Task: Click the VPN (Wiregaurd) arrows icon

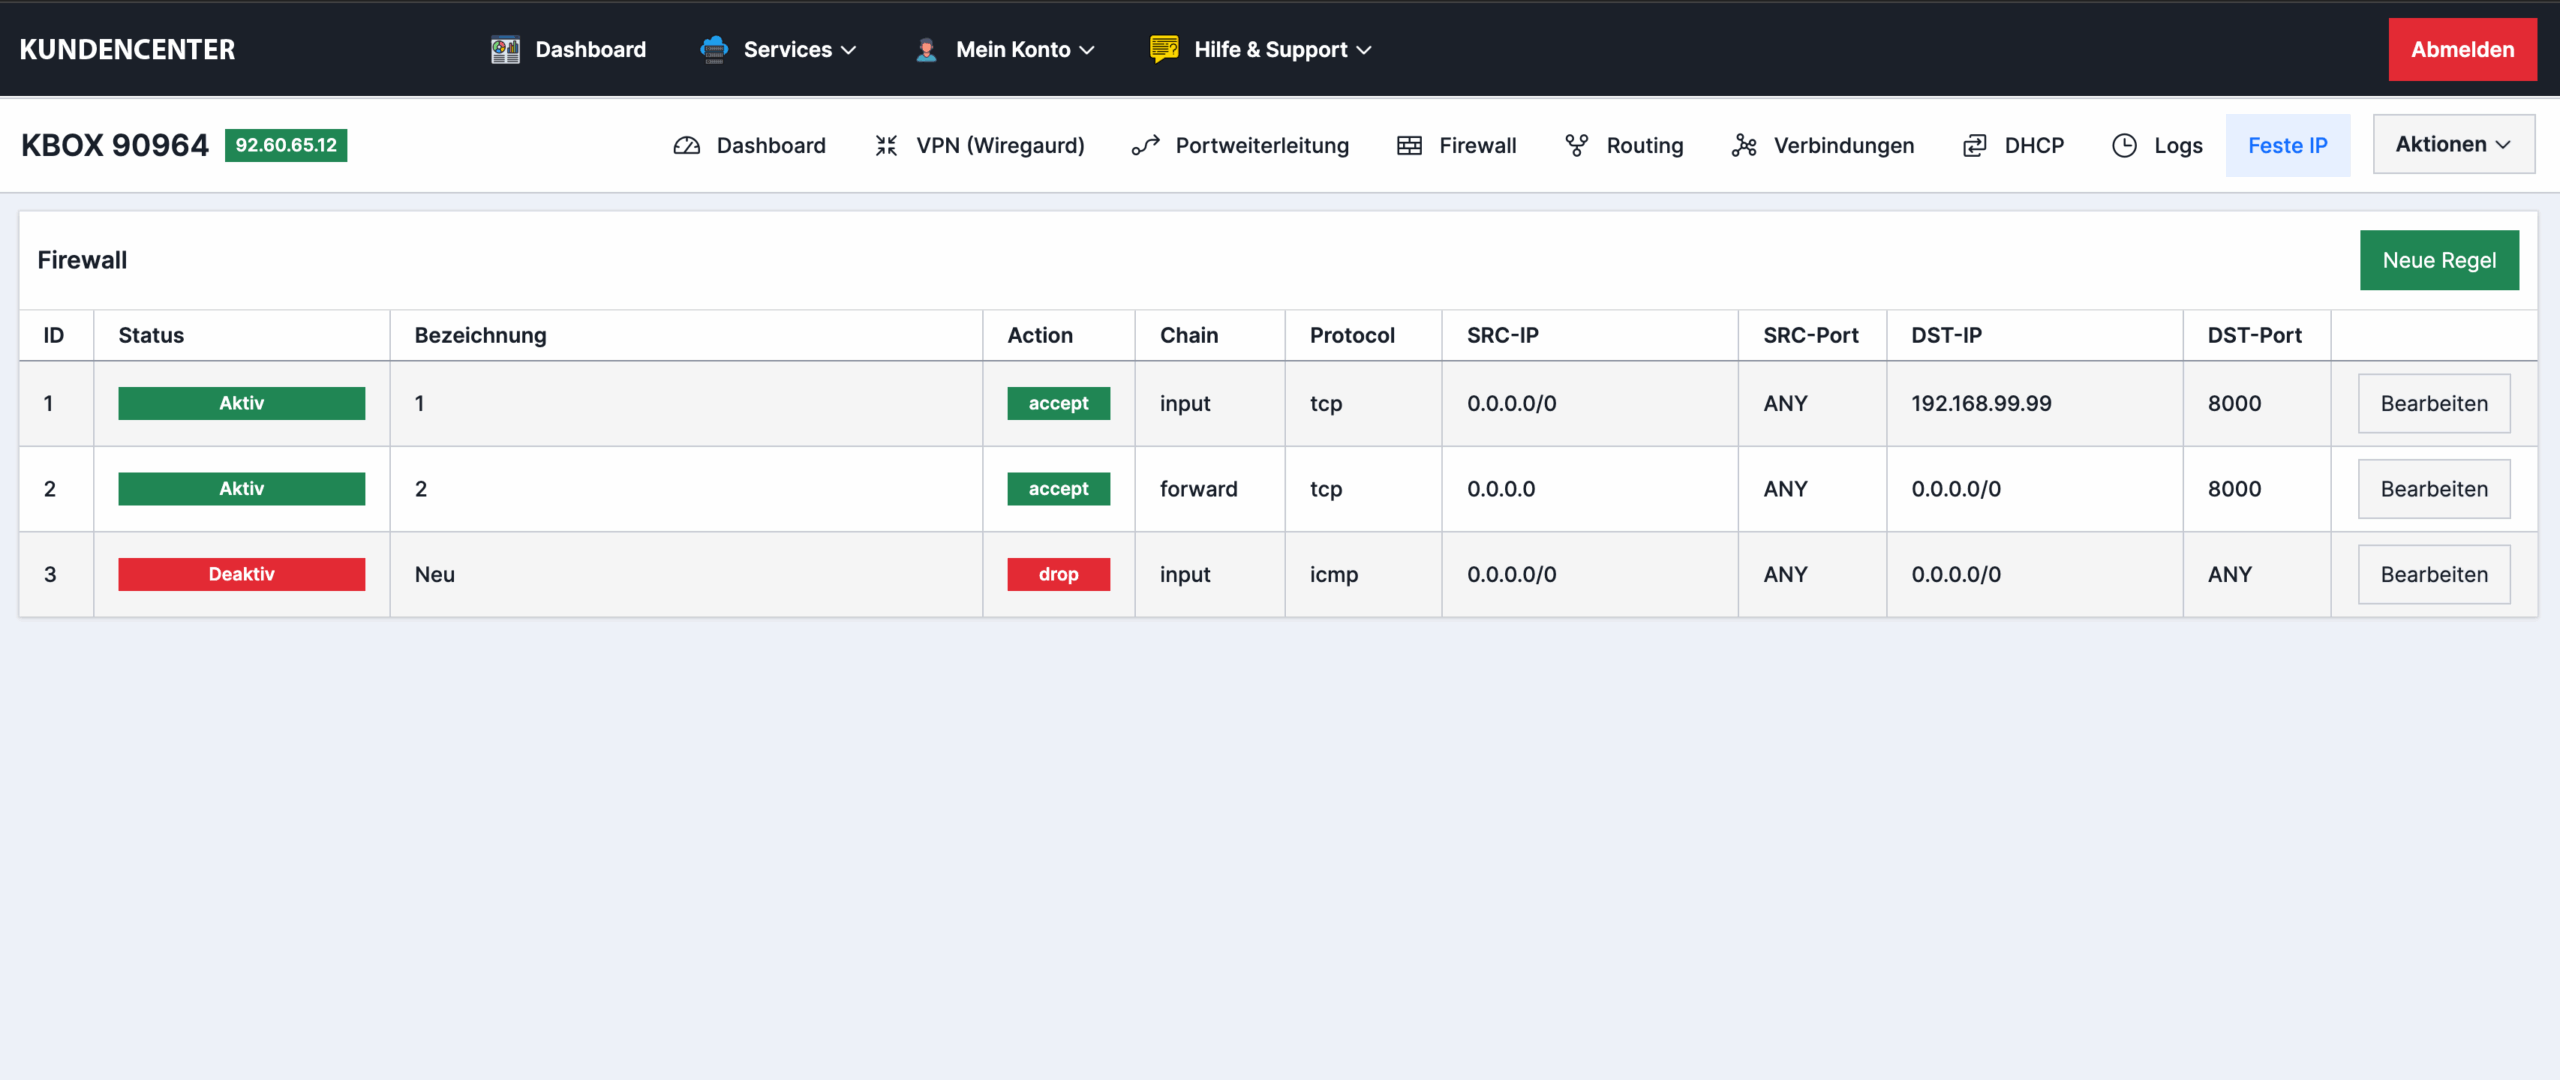Action: point(886,146)
